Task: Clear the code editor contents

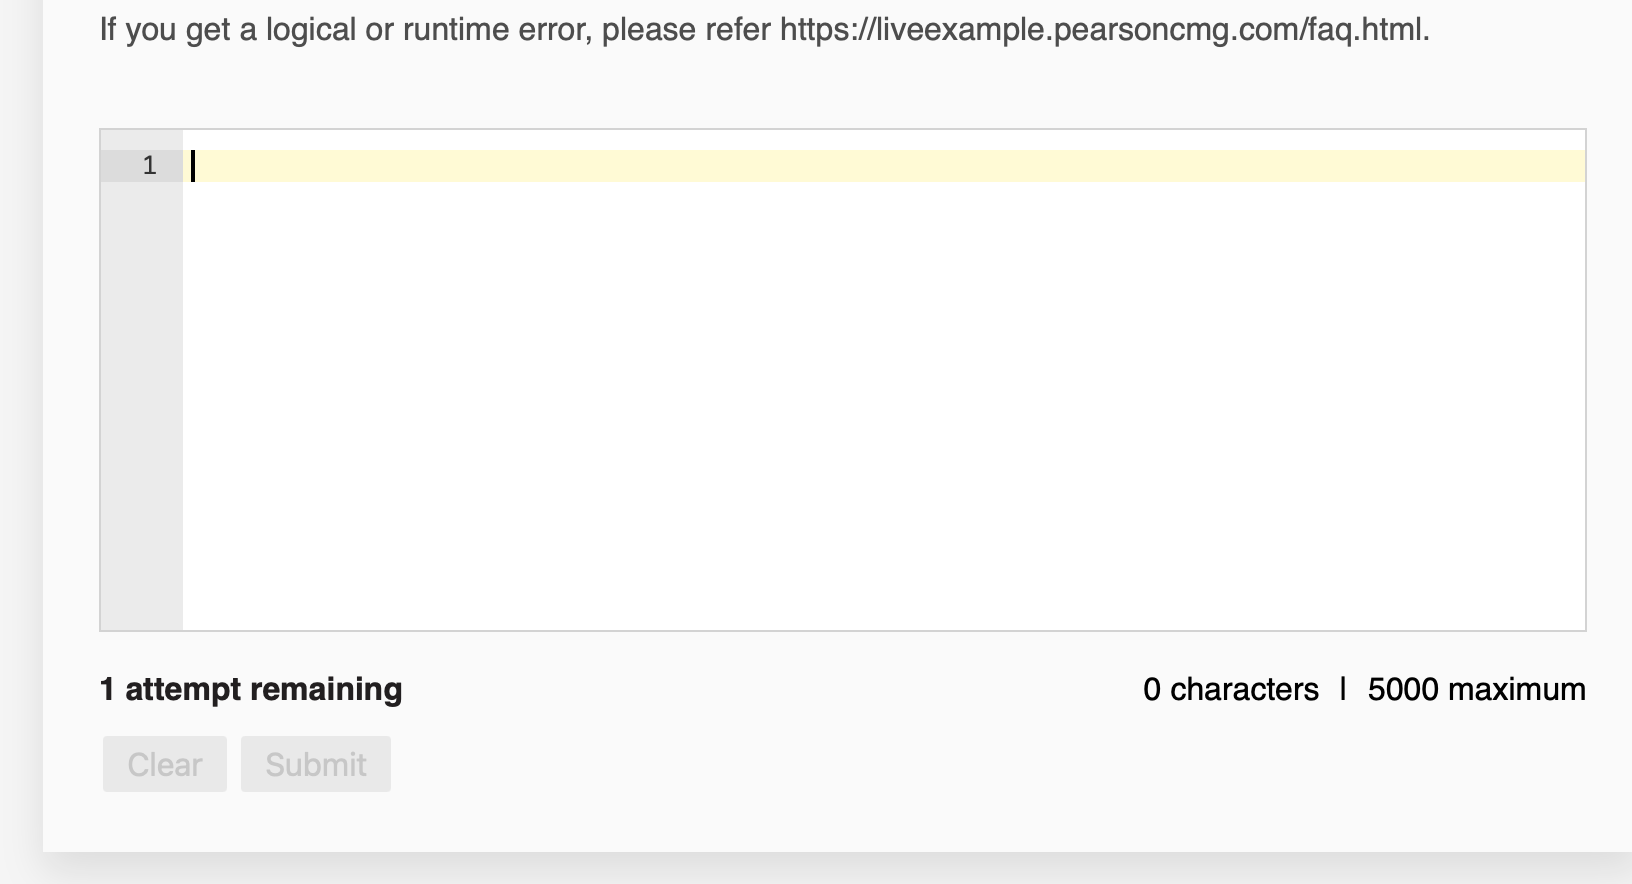Action: pos(165,764)
